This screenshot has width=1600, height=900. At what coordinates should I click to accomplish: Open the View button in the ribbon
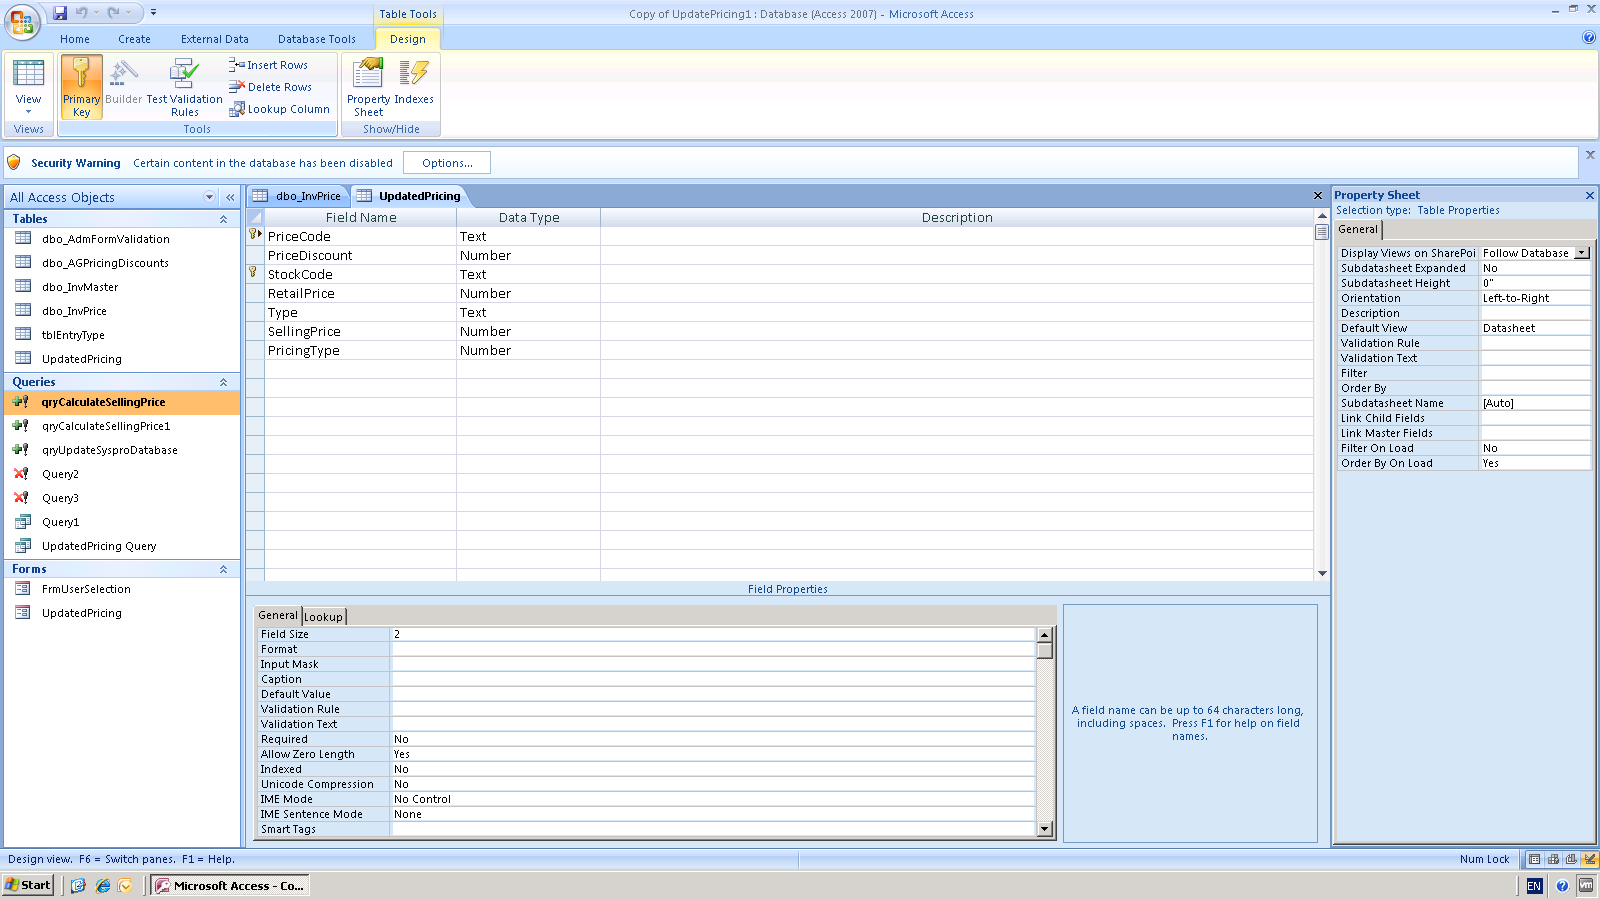pos(28,86)
